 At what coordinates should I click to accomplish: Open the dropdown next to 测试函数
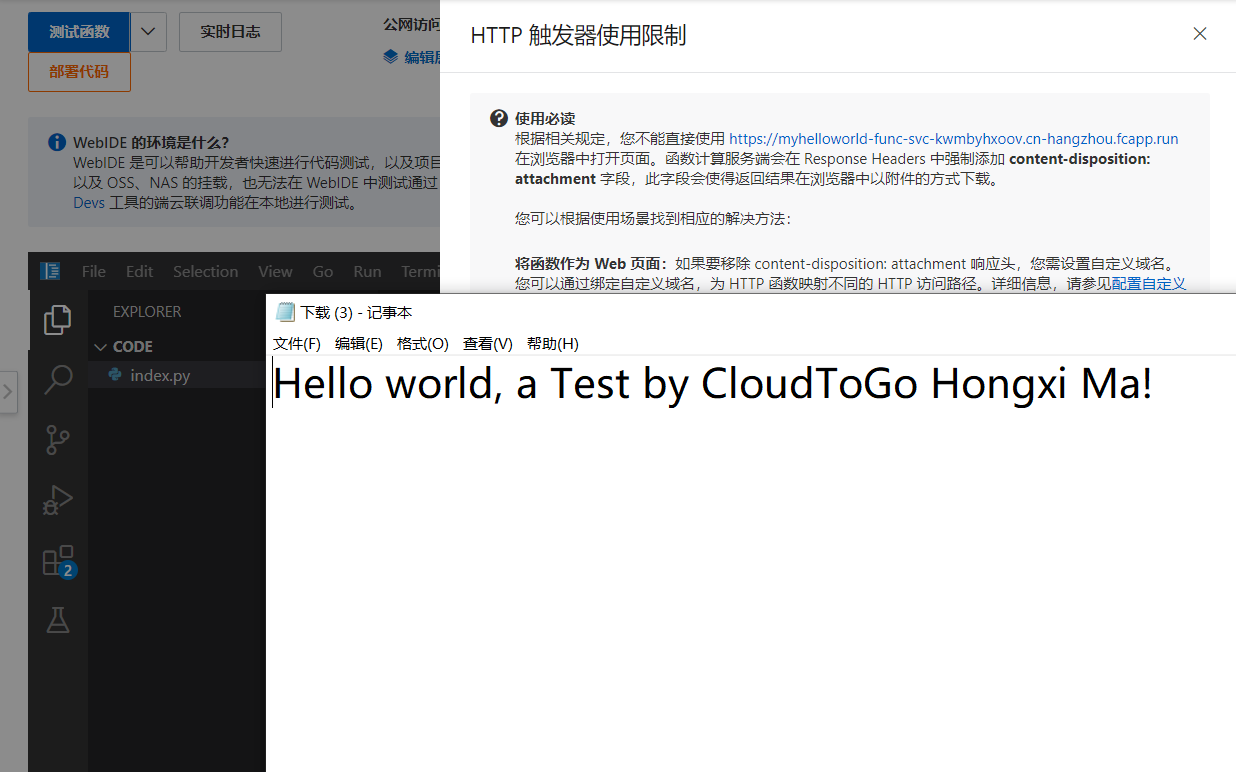[x=148, y=31]
